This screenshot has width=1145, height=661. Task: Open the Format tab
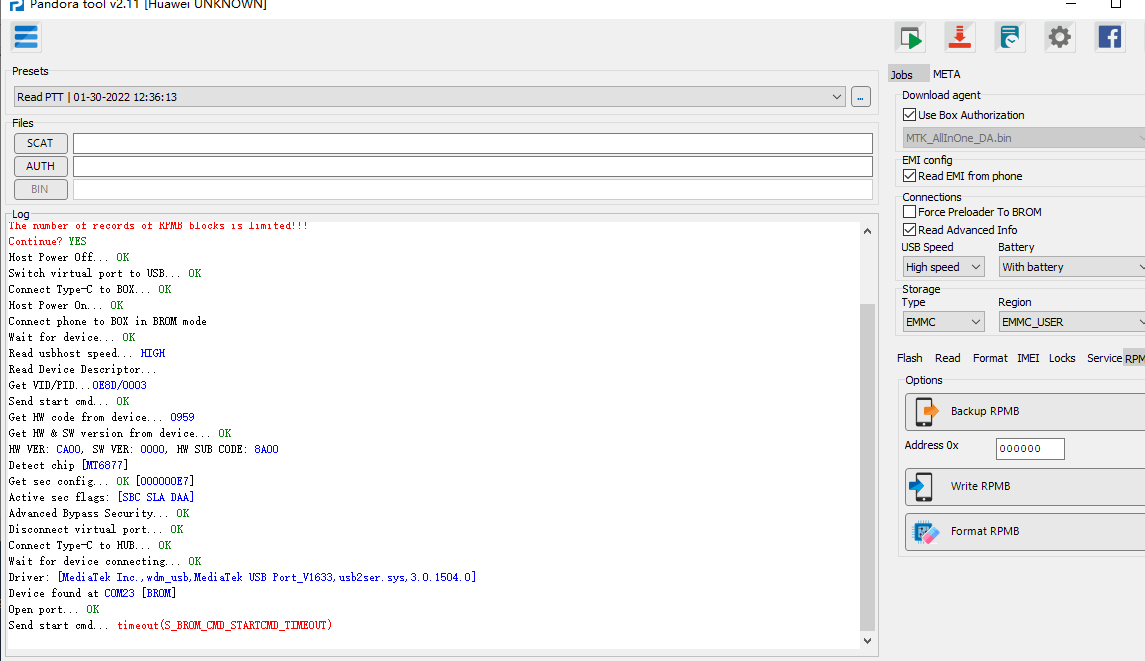[x=989, y=358]
